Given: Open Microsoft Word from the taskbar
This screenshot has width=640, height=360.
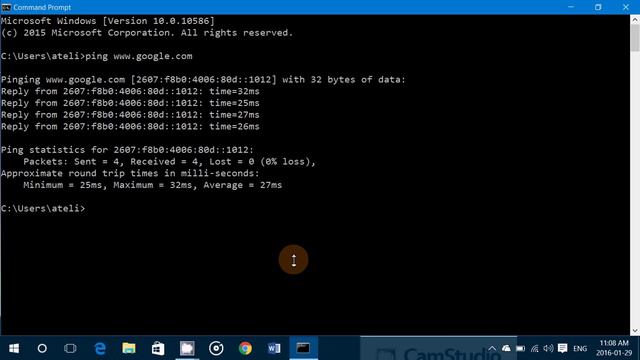Looking at the screenshot, I should [274, 348].
